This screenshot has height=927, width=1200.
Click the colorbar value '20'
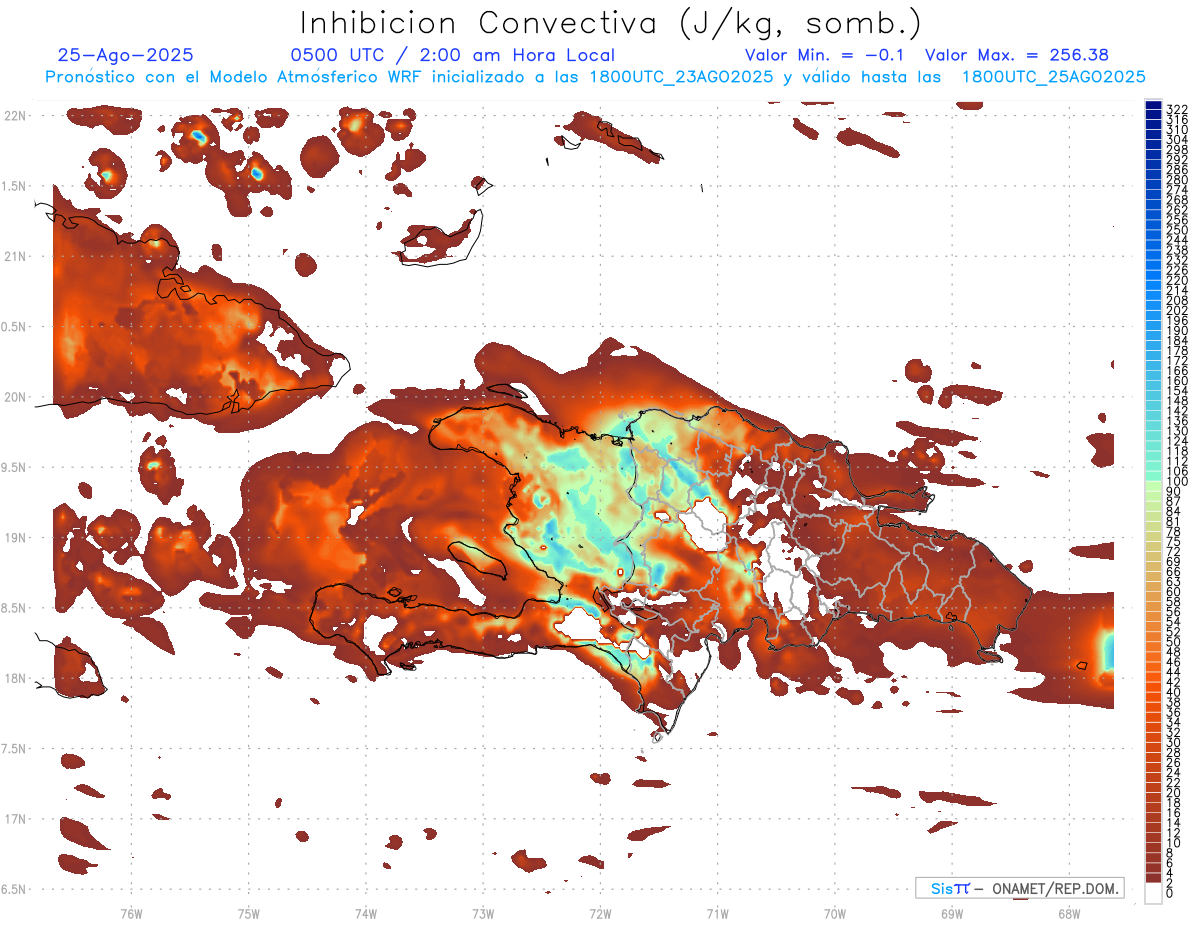(1174, 792)
